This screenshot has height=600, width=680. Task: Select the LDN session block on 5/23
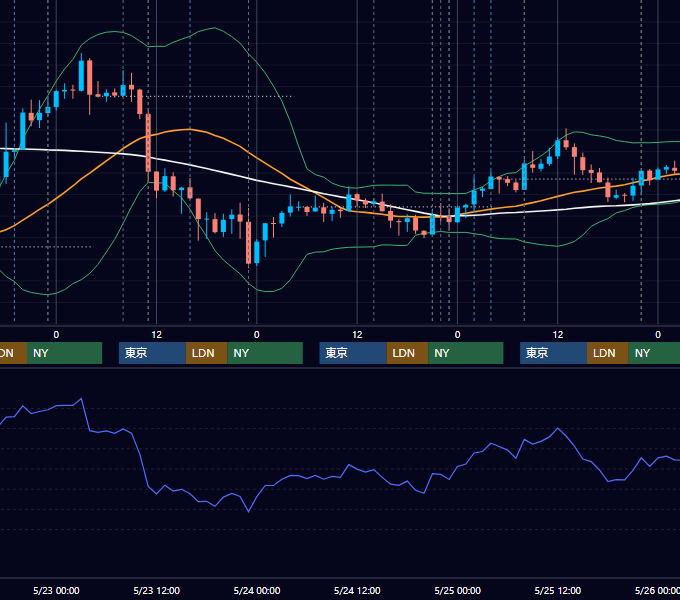click(206, 353)
